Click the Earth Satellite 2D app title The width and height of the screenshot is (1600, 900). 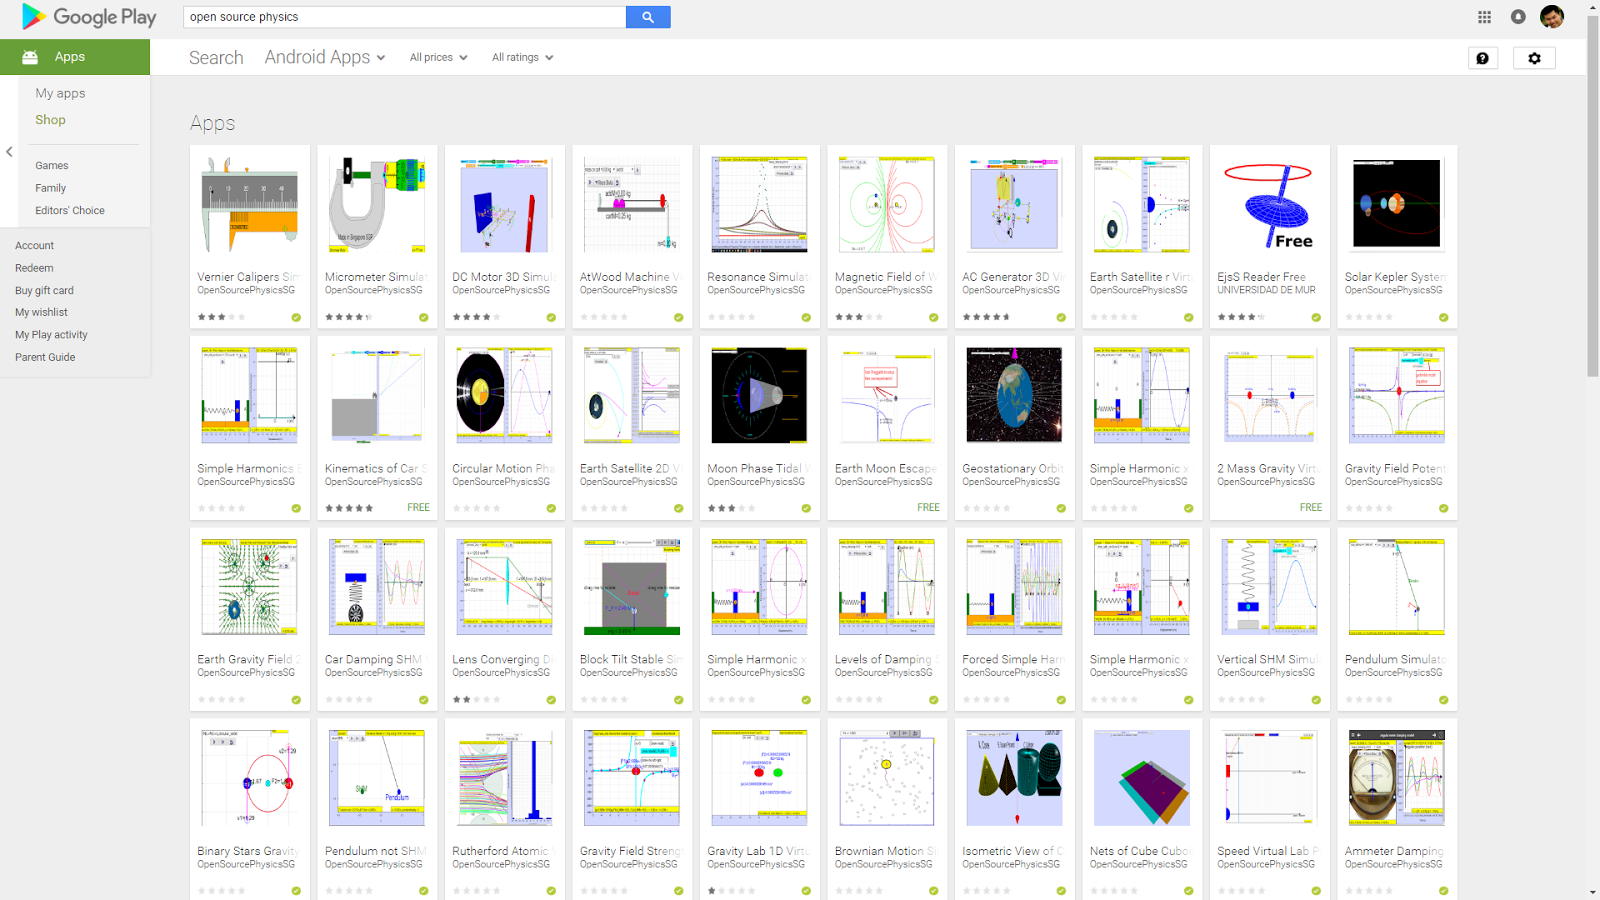pos(630,468)
